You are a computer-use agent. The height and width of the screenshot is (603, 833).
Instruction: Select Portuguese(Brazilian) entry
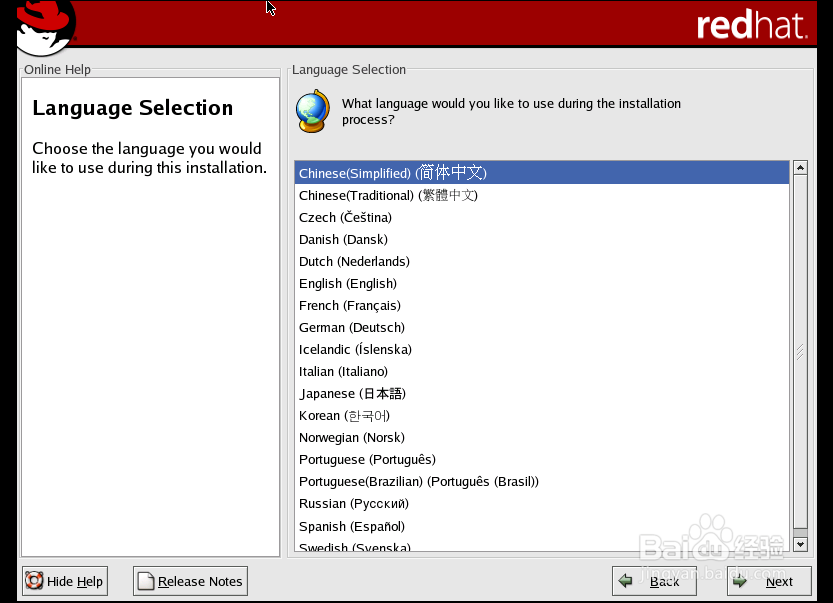tap(542, 482)
